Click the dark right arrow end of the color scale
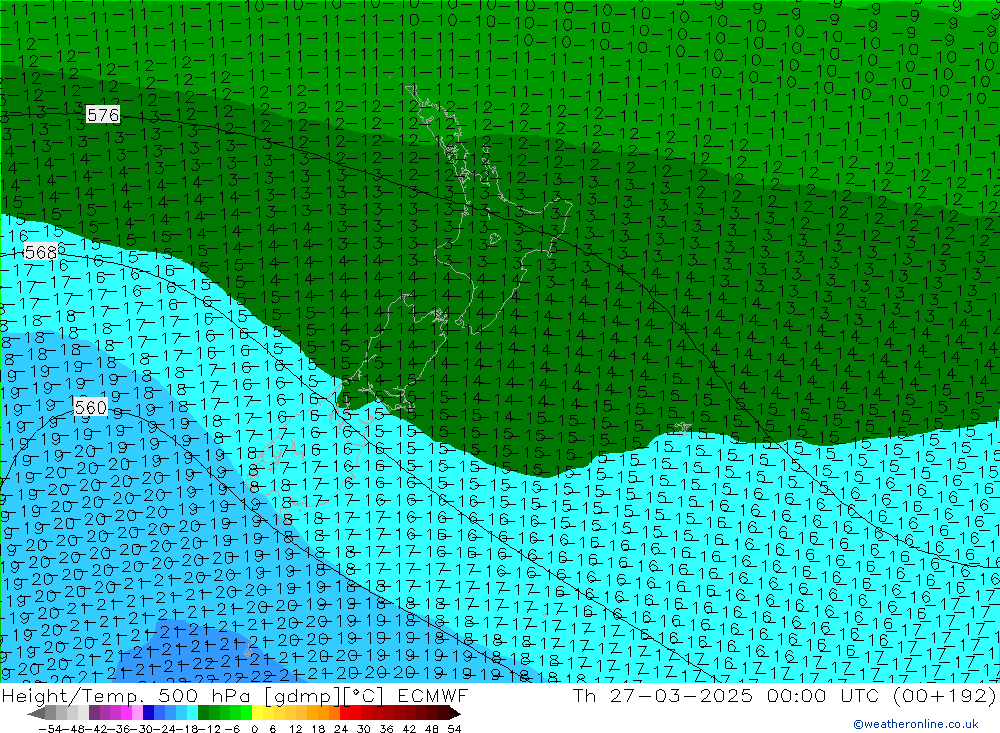Viewport: 1000px width, 733px height. click(x=455, y=713)
